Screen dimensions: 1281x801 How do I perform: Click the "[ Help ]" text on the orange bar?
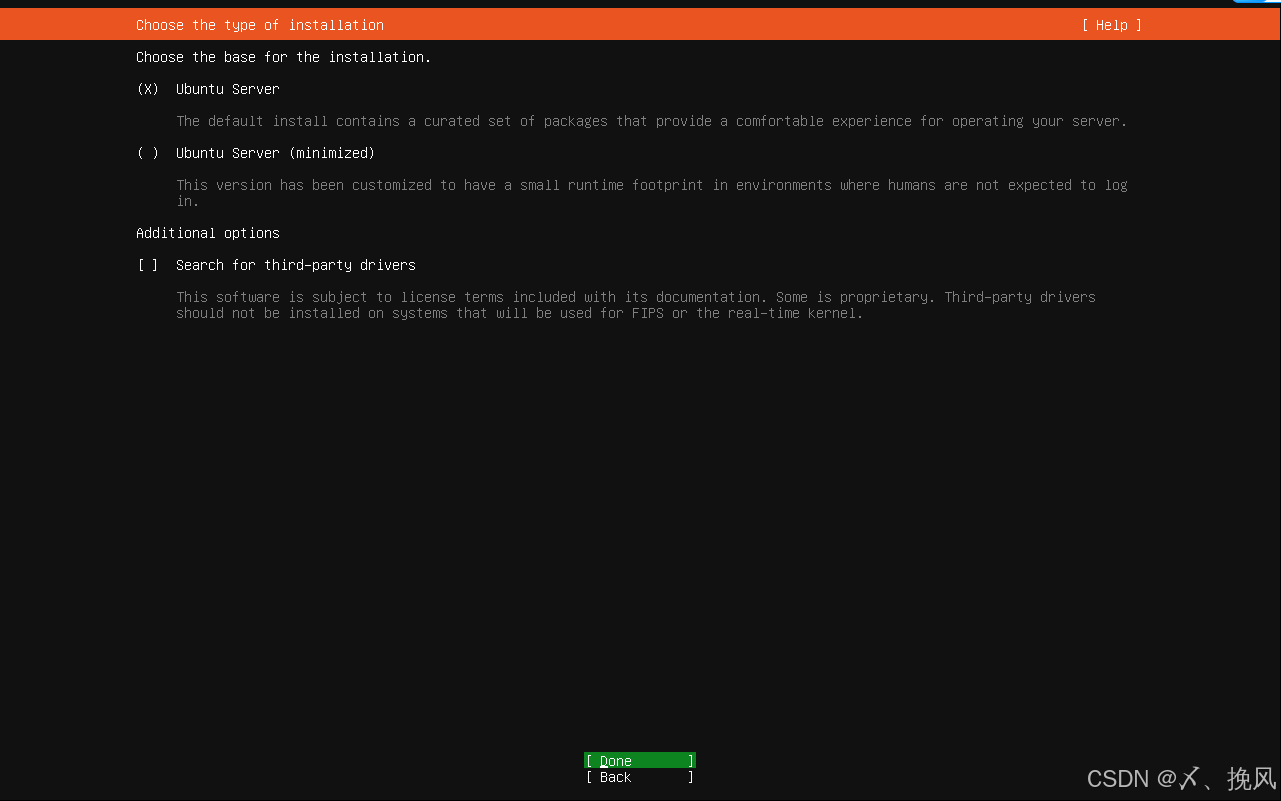pos(1110,25)
